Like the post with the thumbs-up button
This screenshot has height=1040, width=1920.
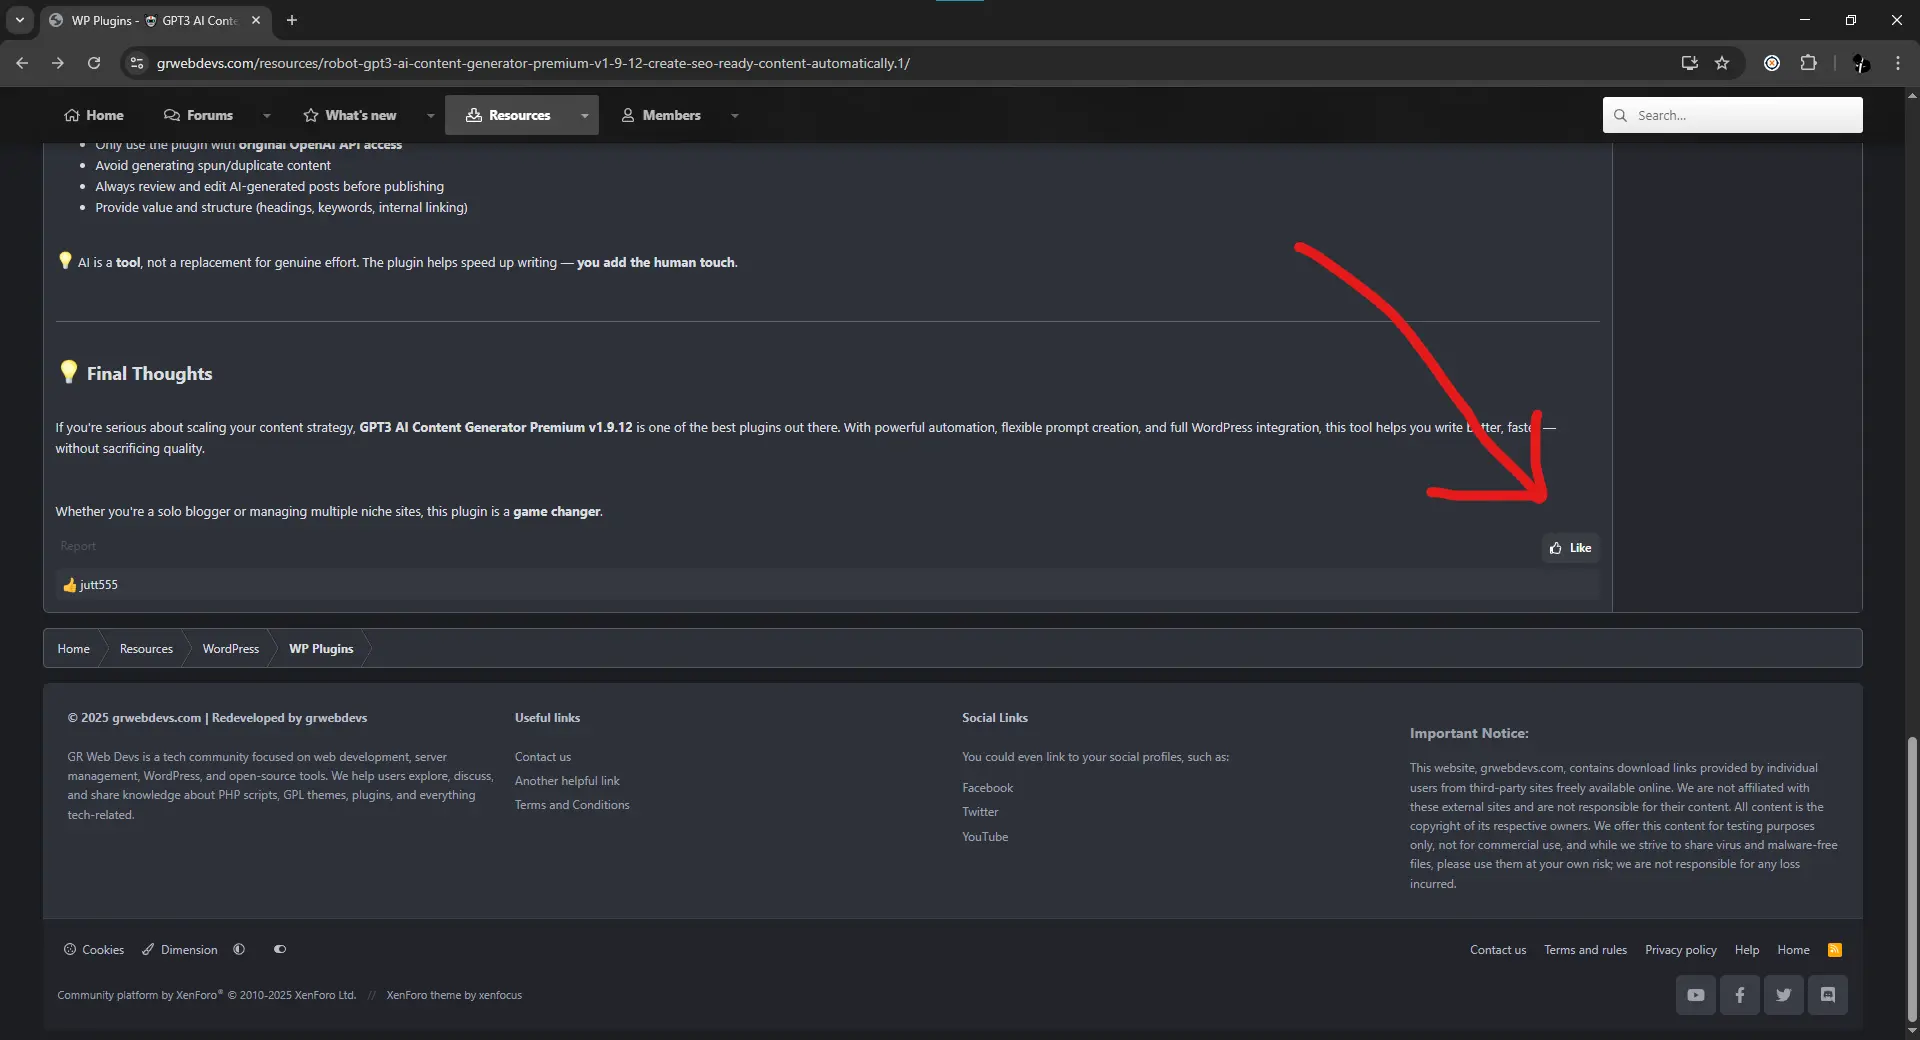point(1570,548)
